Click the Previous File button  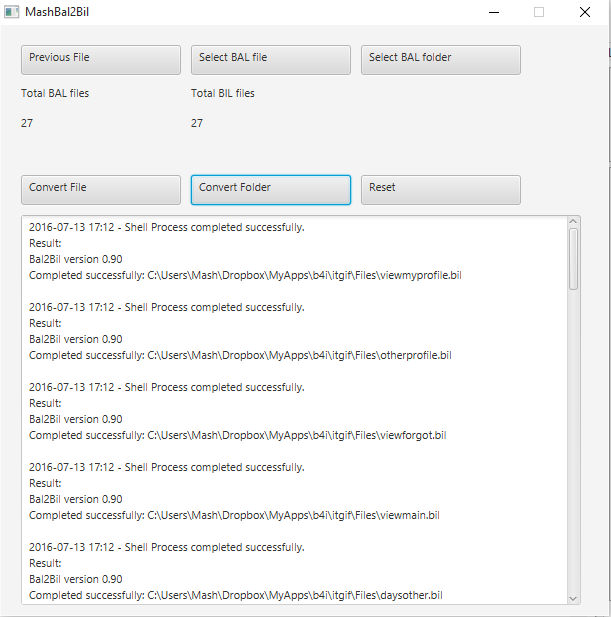coord(101,59)
